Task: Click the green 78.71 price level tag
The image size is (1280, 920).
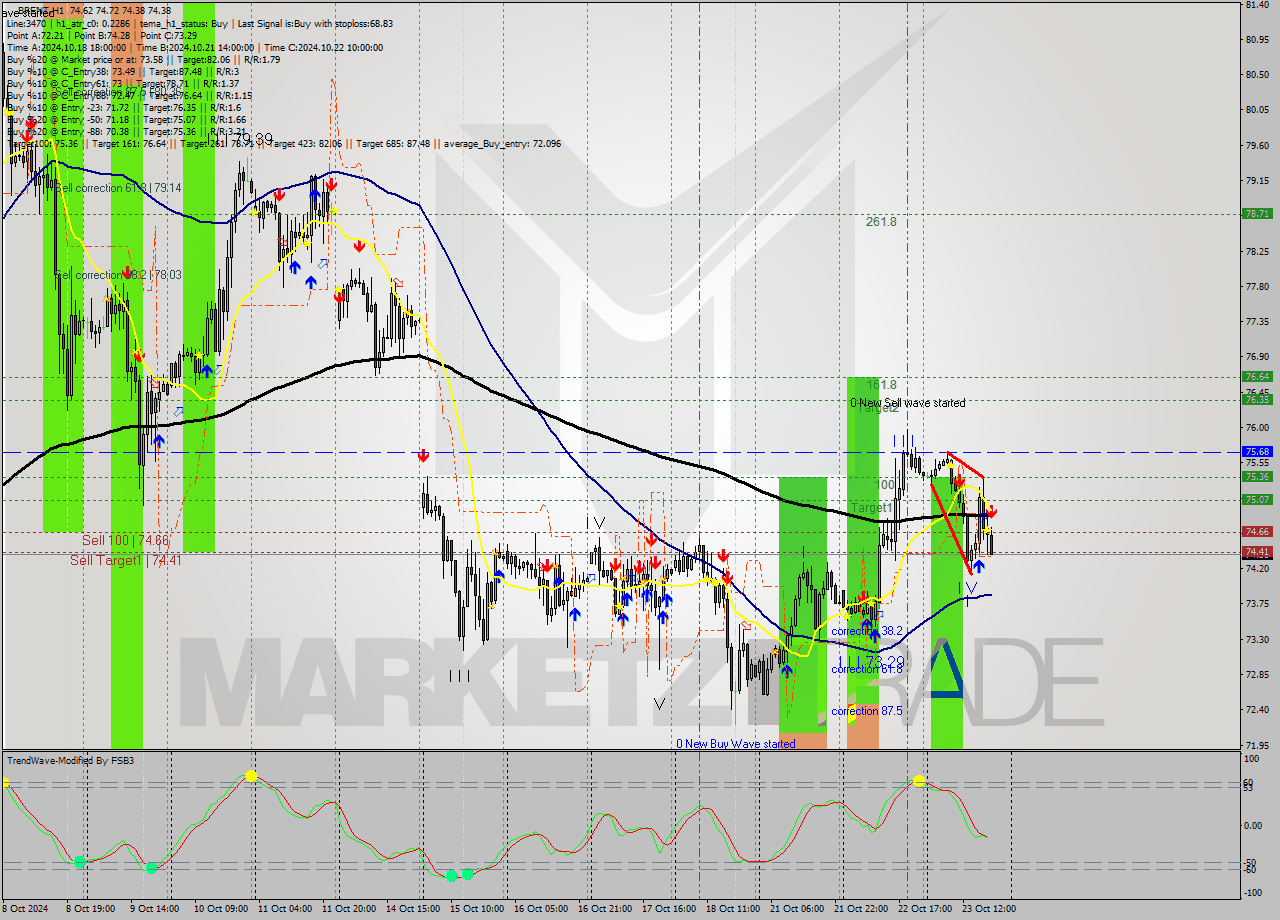Action: (x=1257, y=214)
